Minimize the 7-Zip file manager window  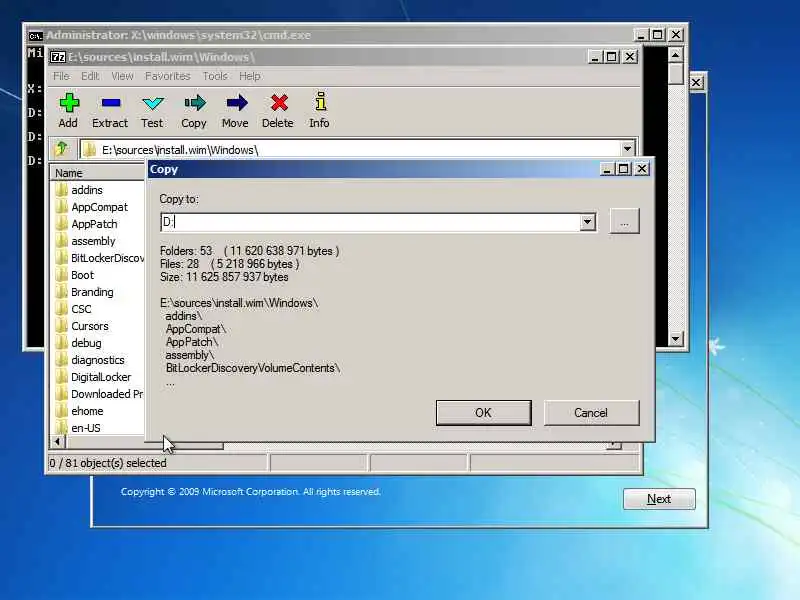tap(594, 57)
